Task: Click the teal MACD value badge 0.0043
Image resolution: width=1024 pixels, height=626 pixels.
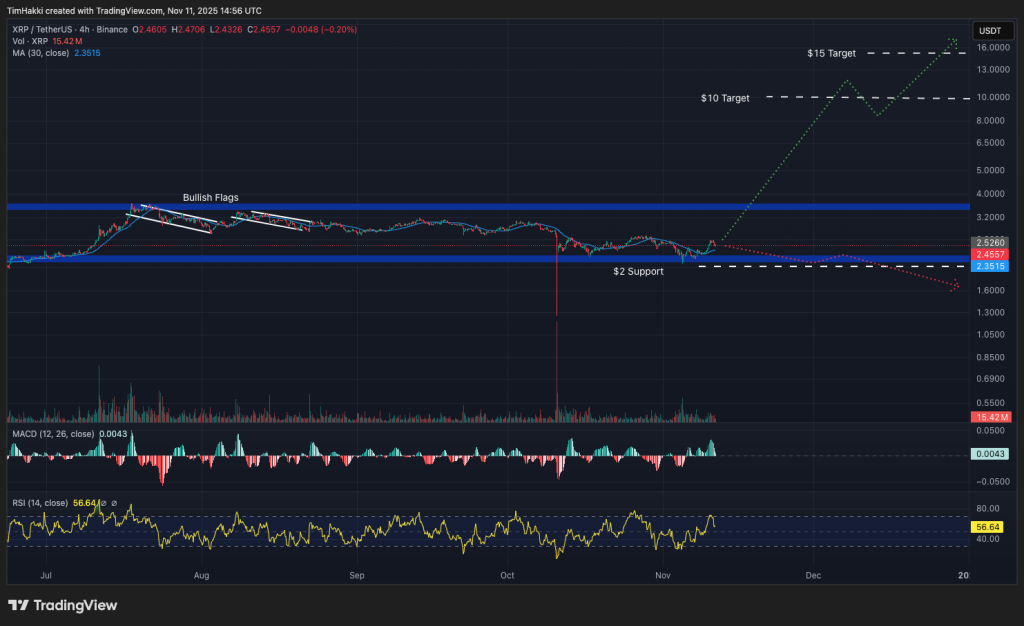Action: coord(990,452)
